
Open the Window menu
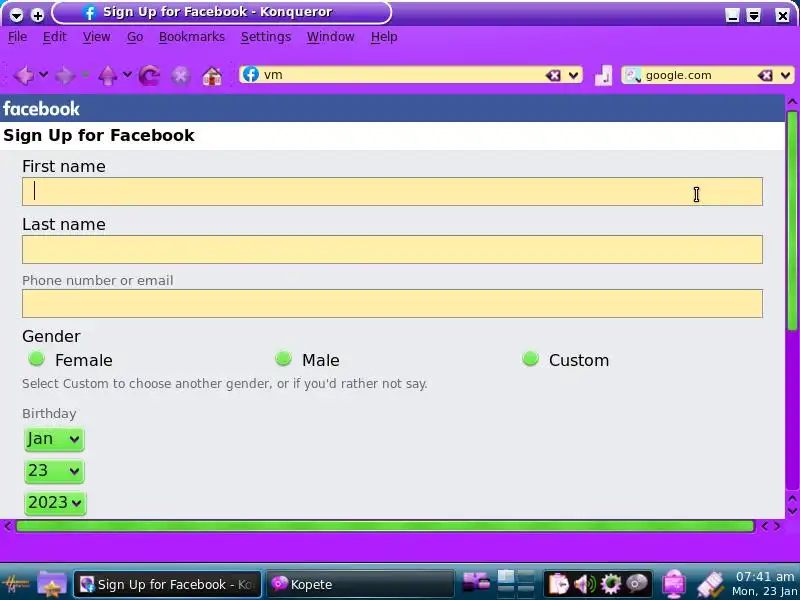(x=331, y=37)
